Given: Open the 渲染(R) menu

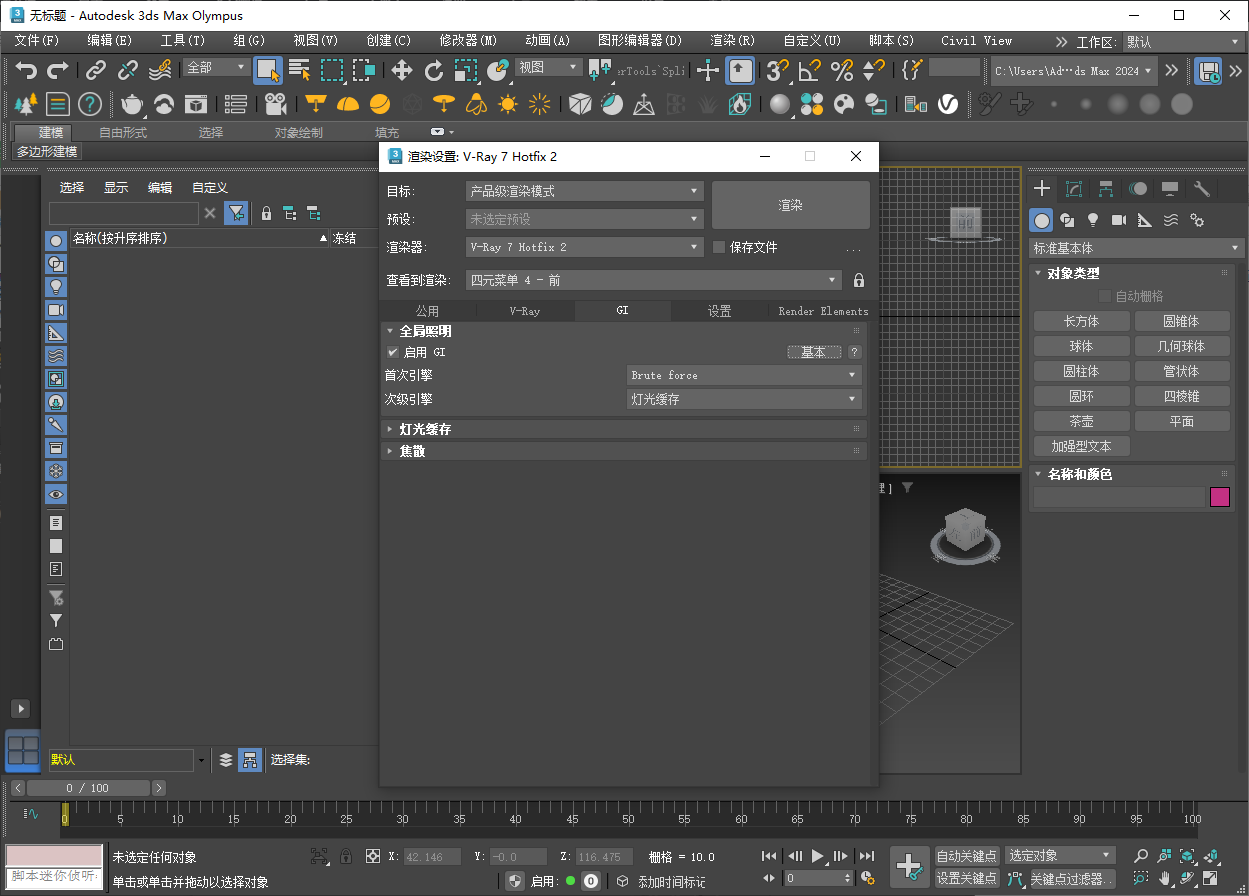Looking at the screenshot, I should pyautogui.click(x=732, y=41).
